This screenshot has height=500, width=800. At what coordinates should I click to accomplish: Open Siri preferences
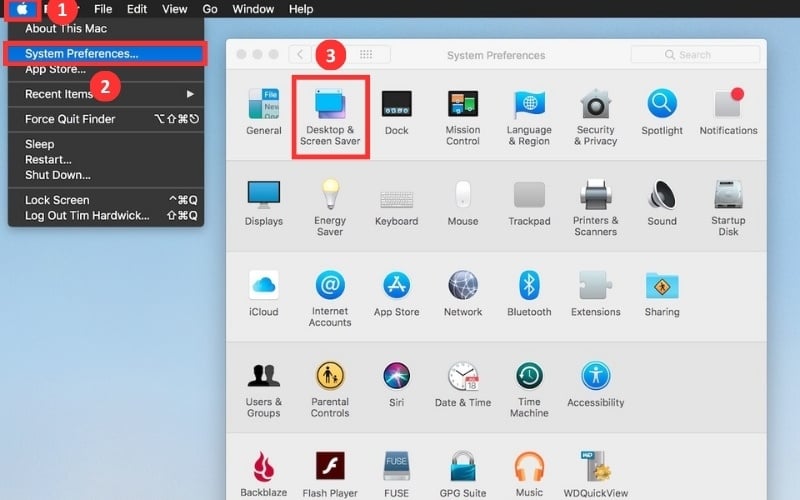click(396, 384)
